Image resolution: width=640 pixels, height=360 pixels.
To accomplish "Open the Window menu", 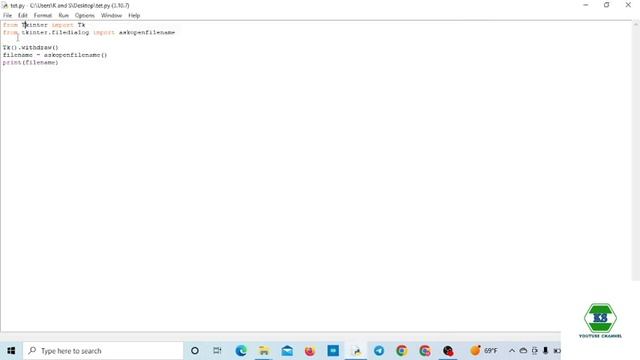I will pyautogui.click(x=111, y=16).
